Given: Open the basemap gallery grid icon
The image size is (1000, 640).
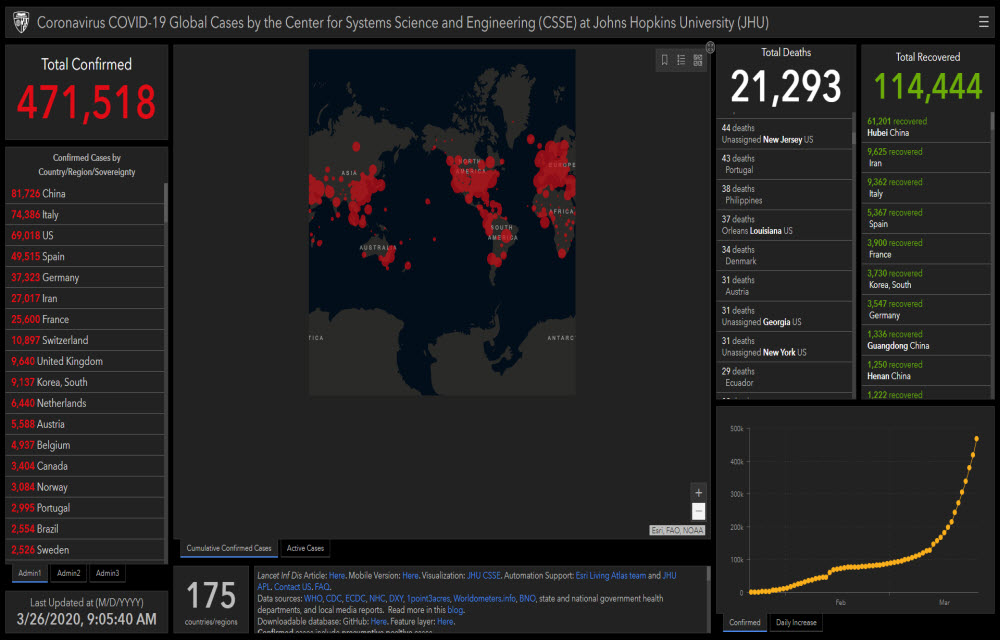Looking at the screenshot, I should pos(698,60).
